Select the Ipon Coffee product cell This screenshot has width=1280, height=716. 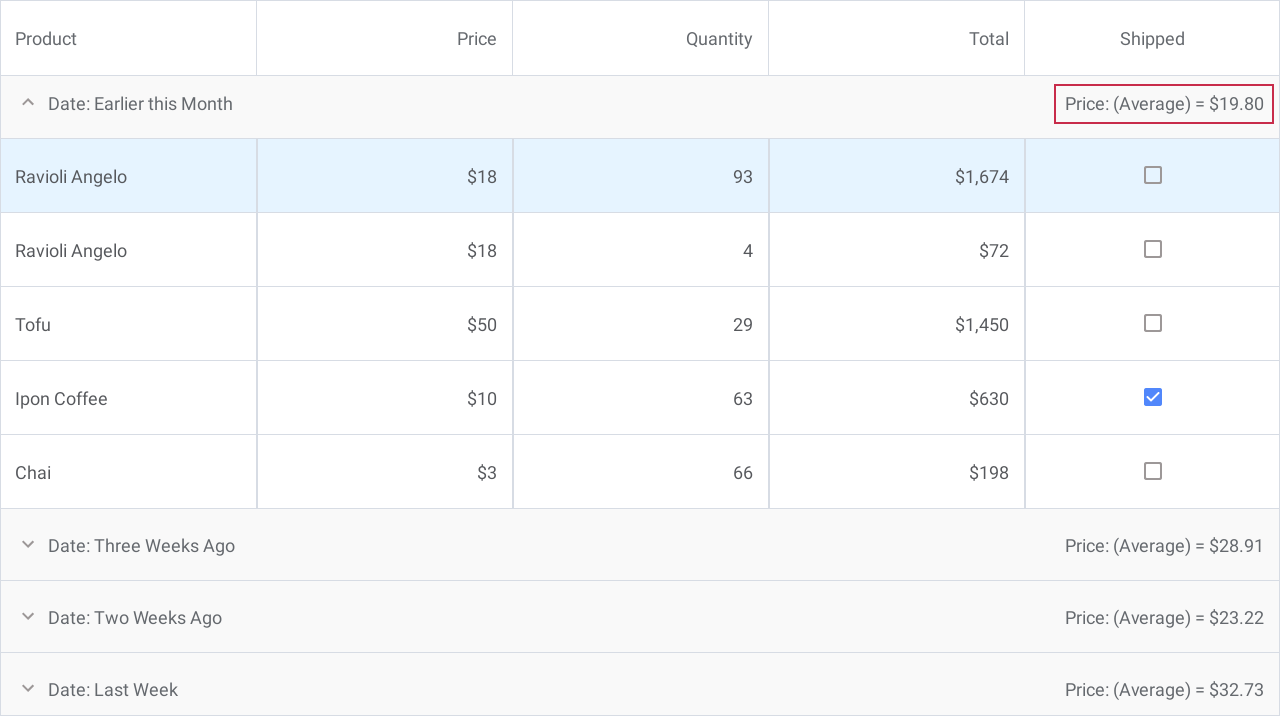click(x=61, y=398)
